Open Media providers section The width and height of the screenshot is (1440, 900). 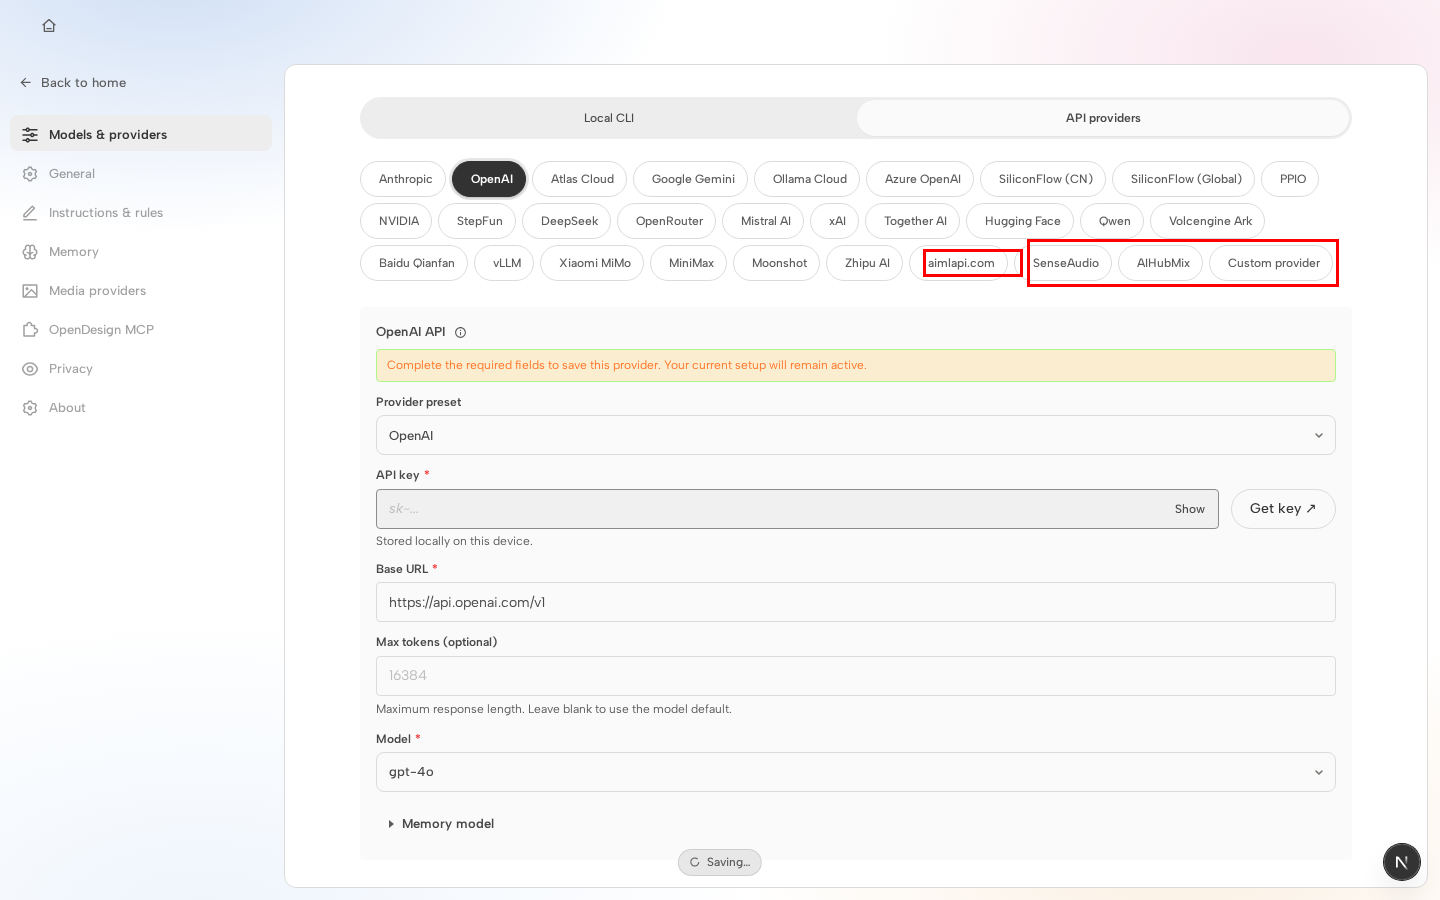pyautogui.click(x=141, y=291)
